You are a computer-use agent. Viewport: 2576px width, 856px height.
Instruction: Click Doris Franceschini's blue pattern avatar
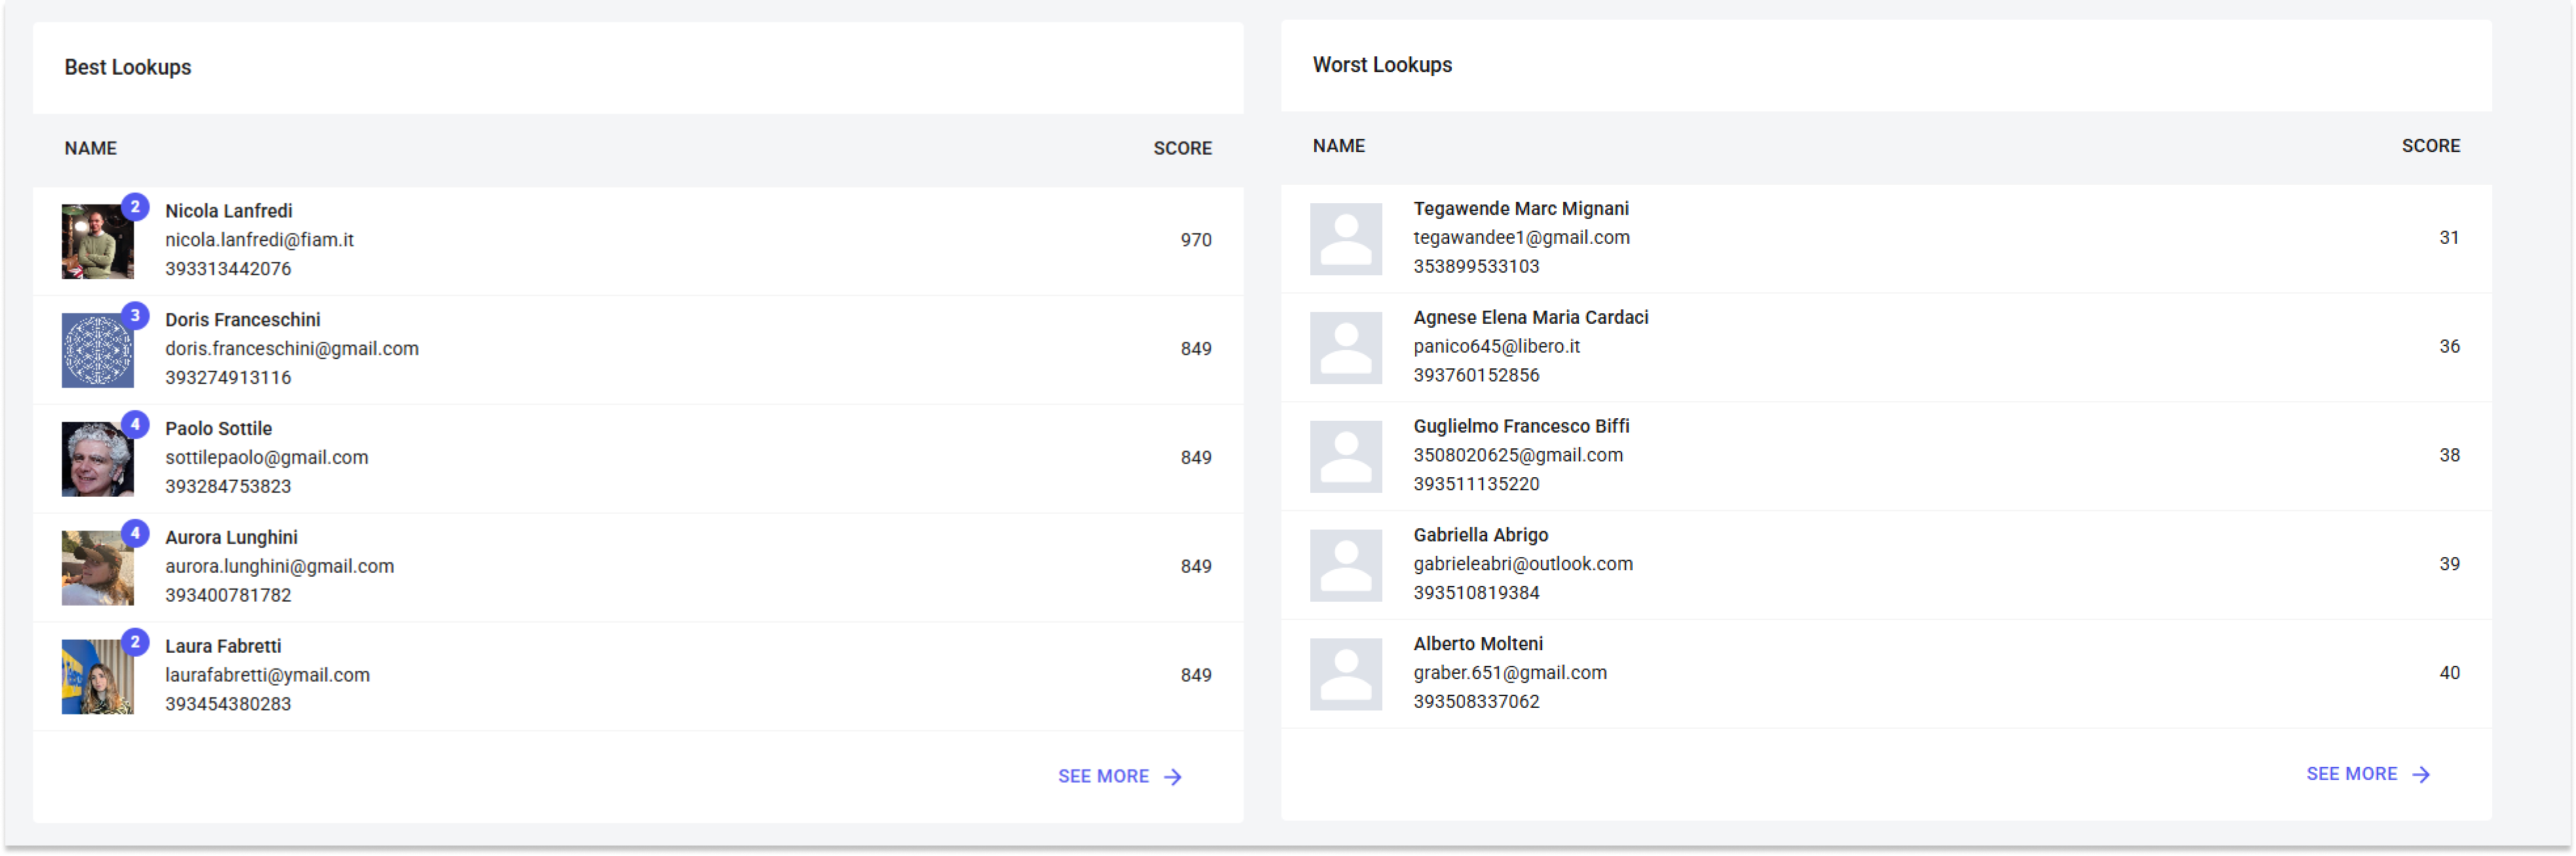(97, 351)
